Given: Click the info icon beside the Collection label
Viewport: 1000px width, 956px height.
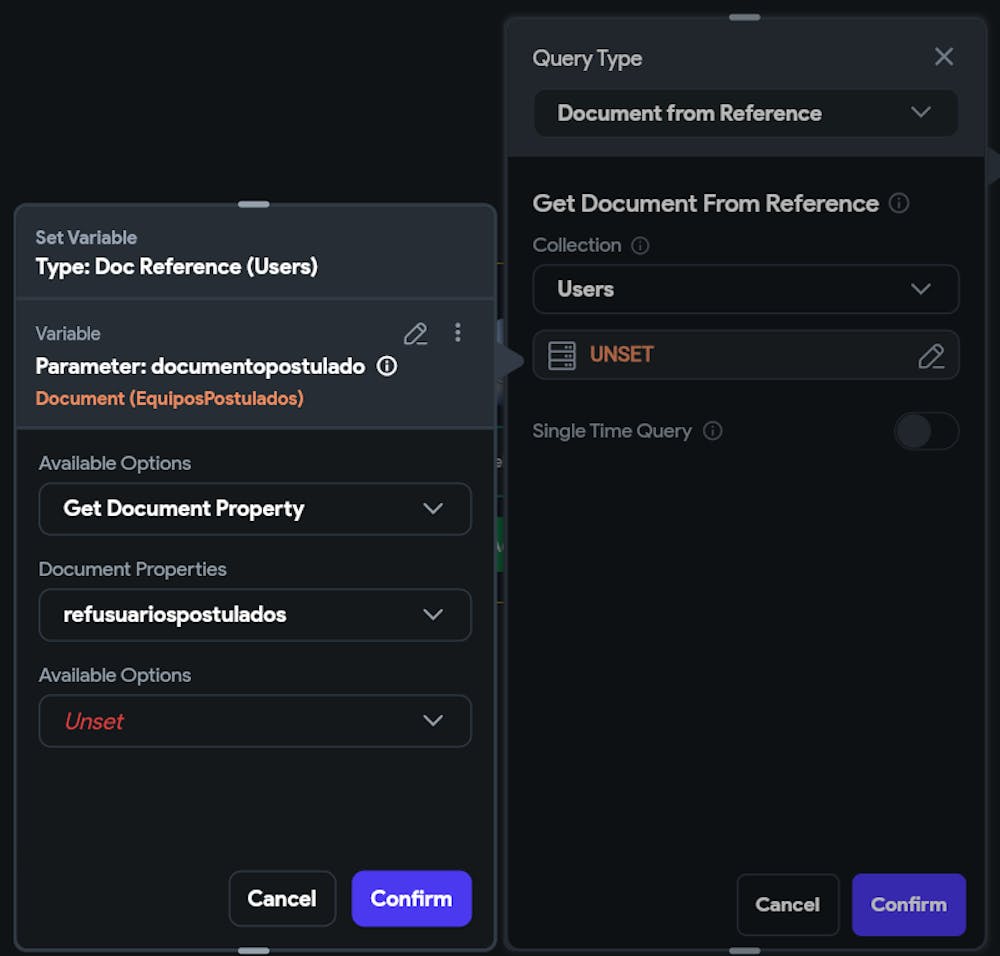Looking at the screenshot, I should (x=640, y=245).
